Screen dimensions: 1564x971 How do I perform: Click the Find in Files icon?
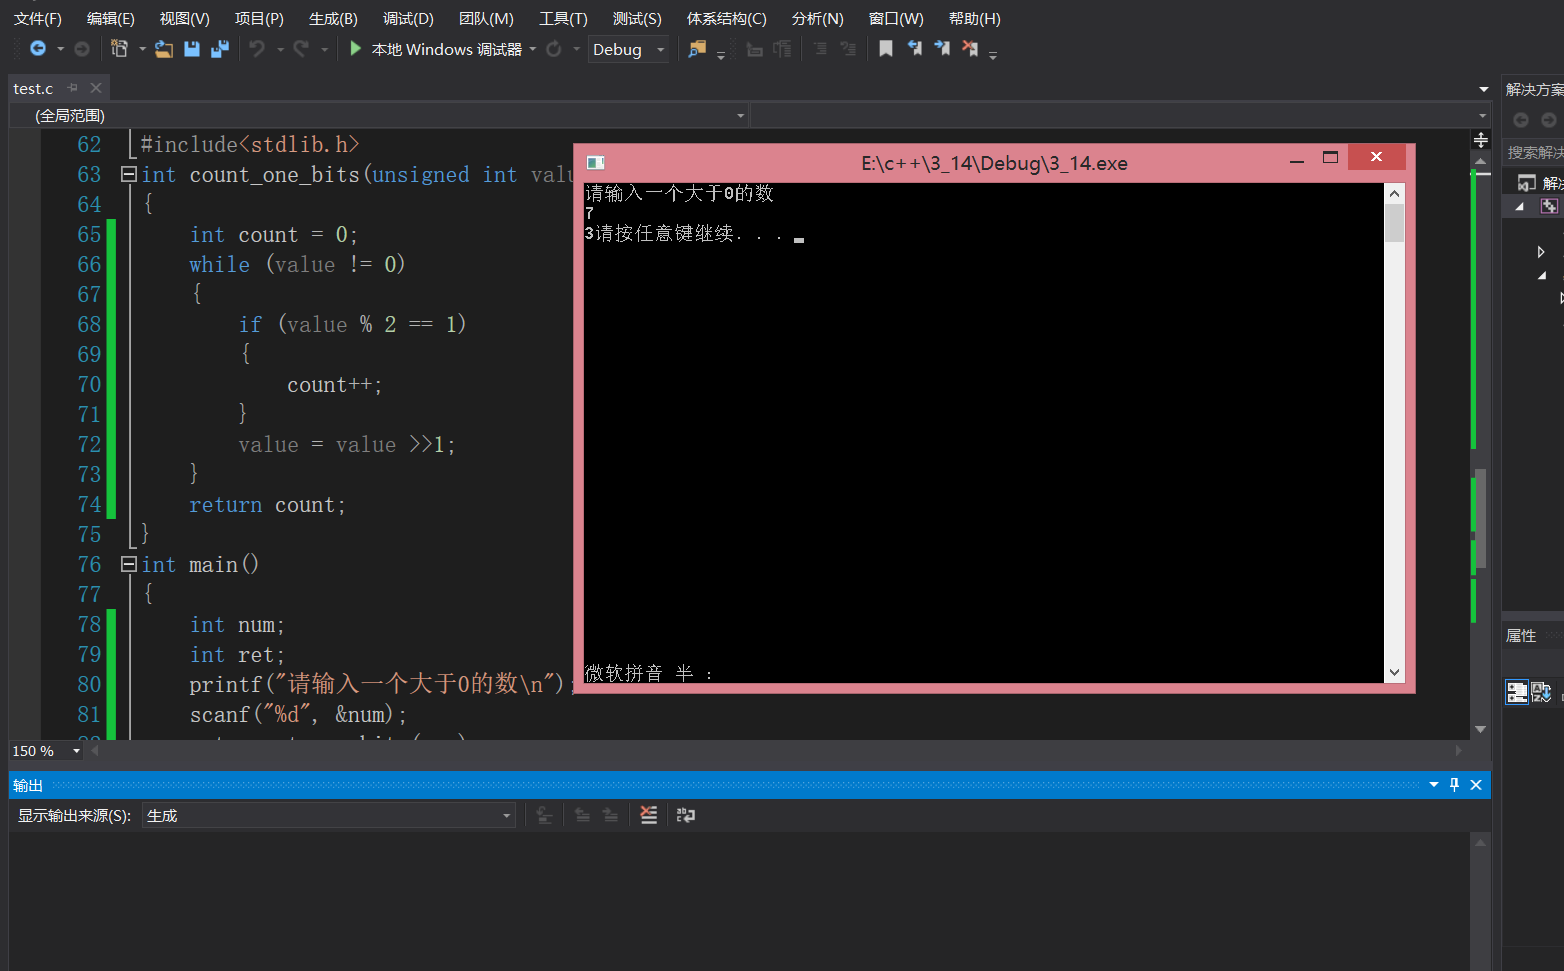tap(697, 48)
